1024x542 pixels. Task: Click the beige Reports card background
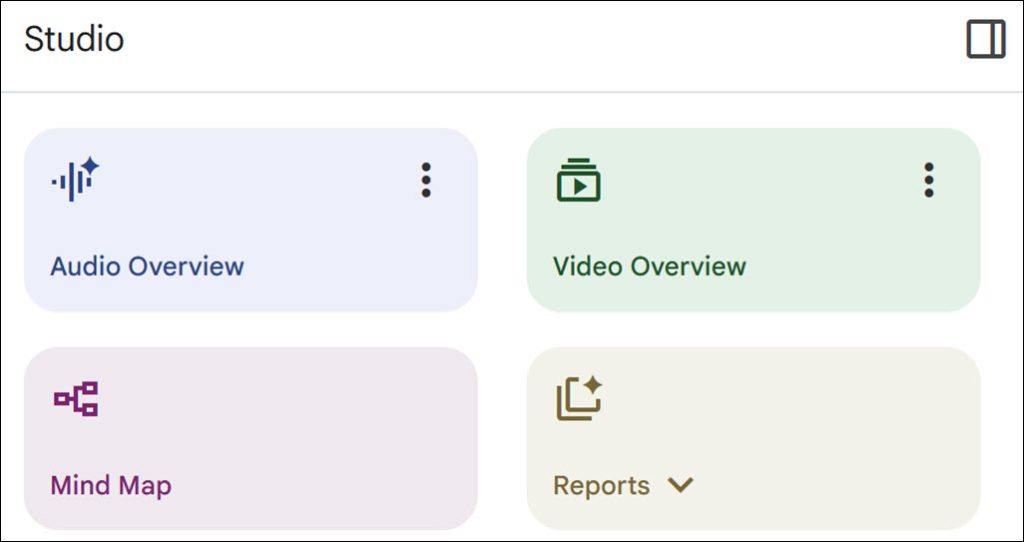(754, 439)
